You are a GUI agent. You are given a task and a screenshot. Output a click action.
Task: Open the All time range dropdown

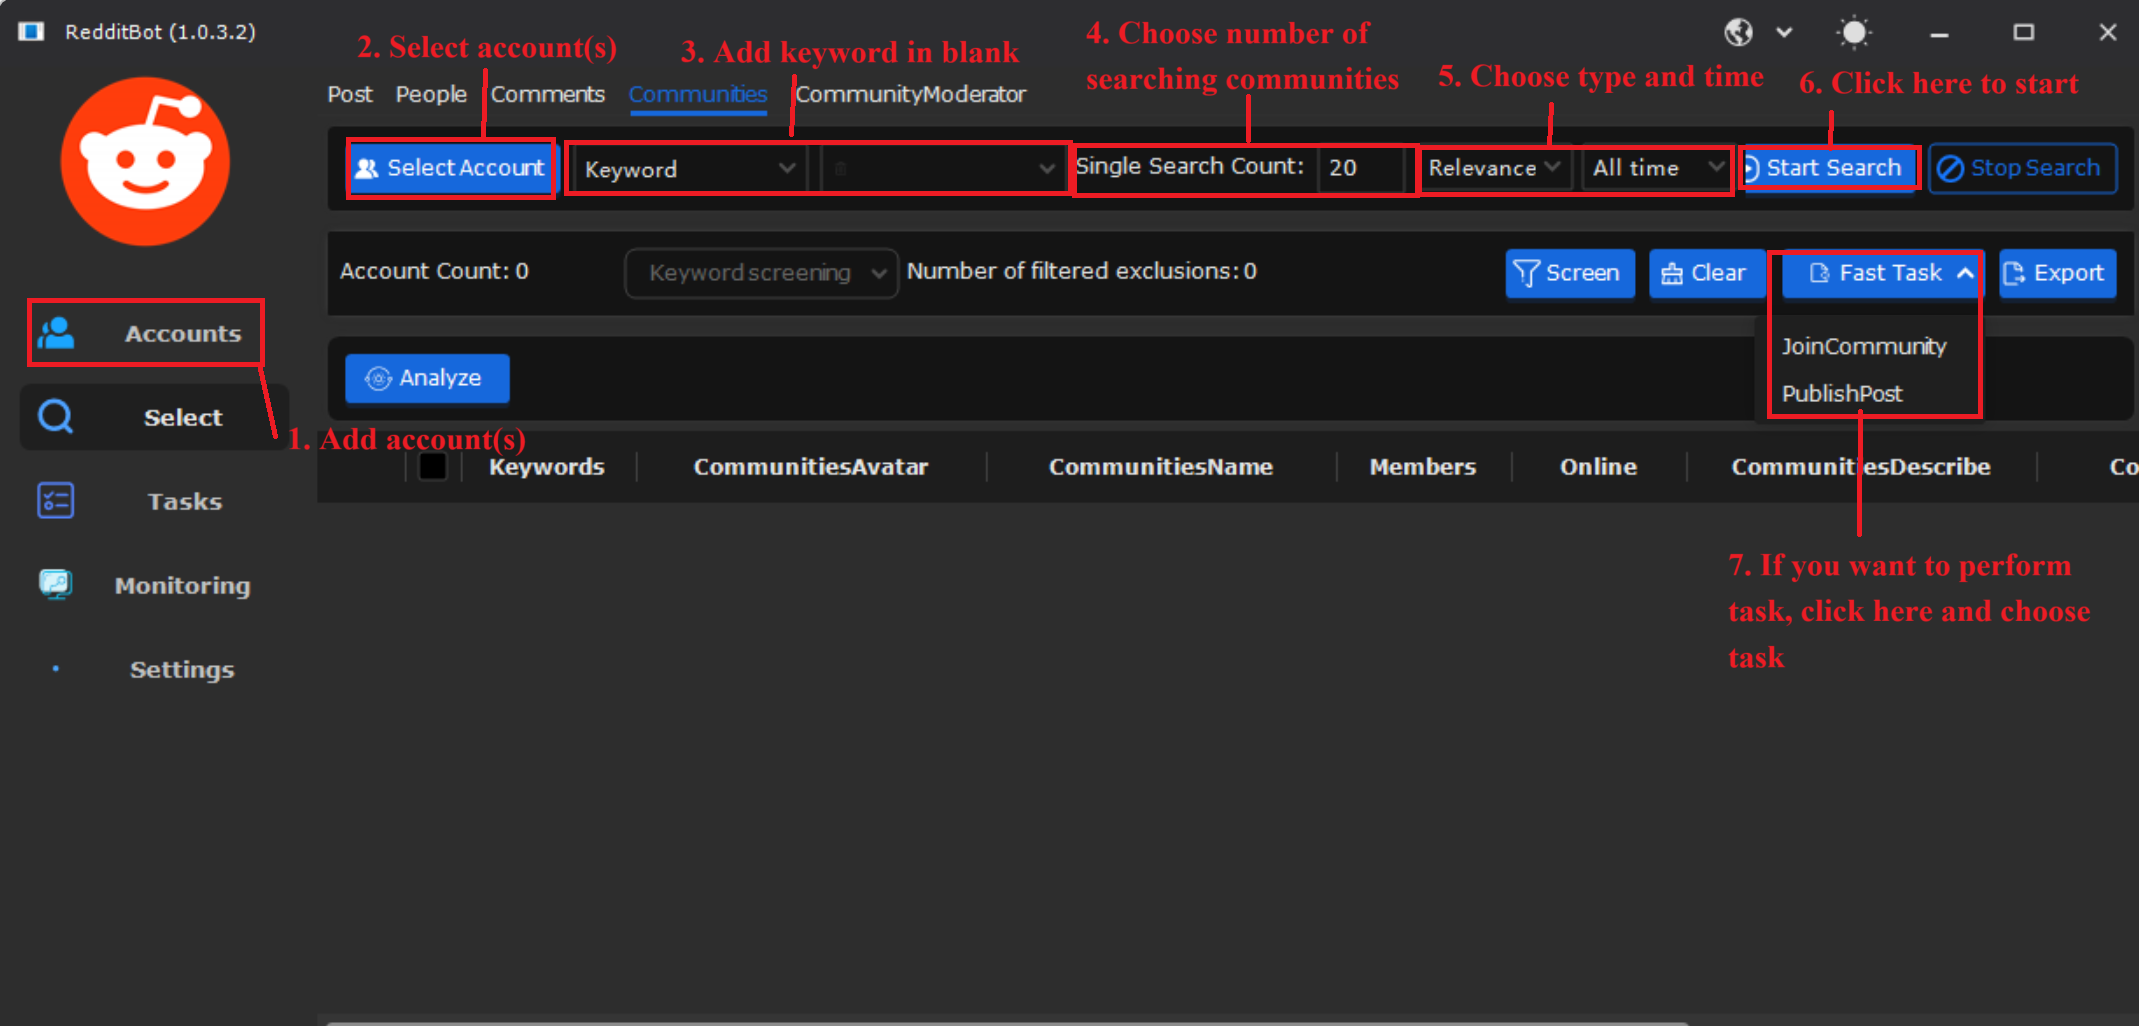point(1658,168)
